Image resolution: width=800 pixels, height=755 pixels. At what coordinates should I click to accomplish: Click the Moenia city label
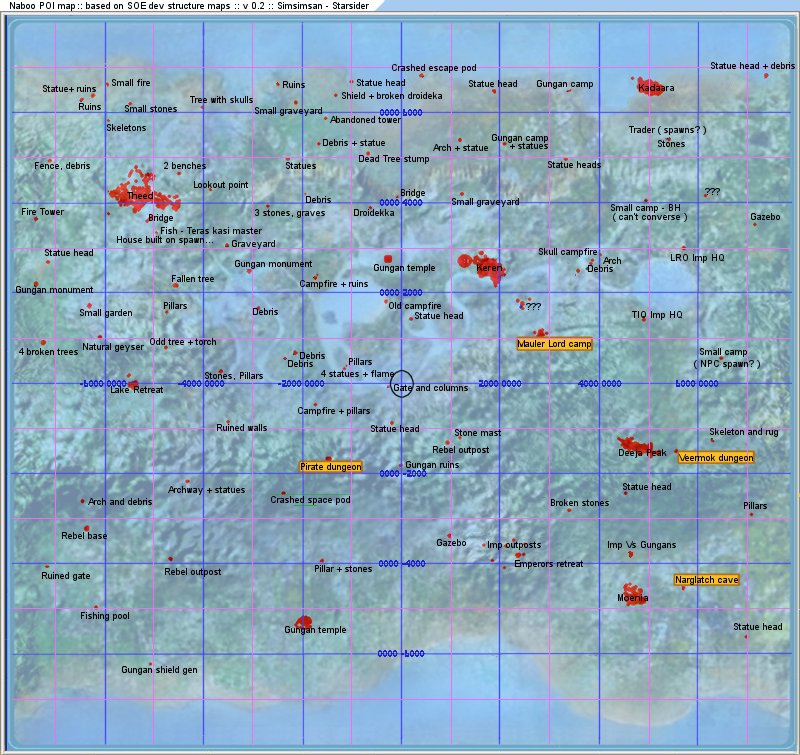coord(633,598)
